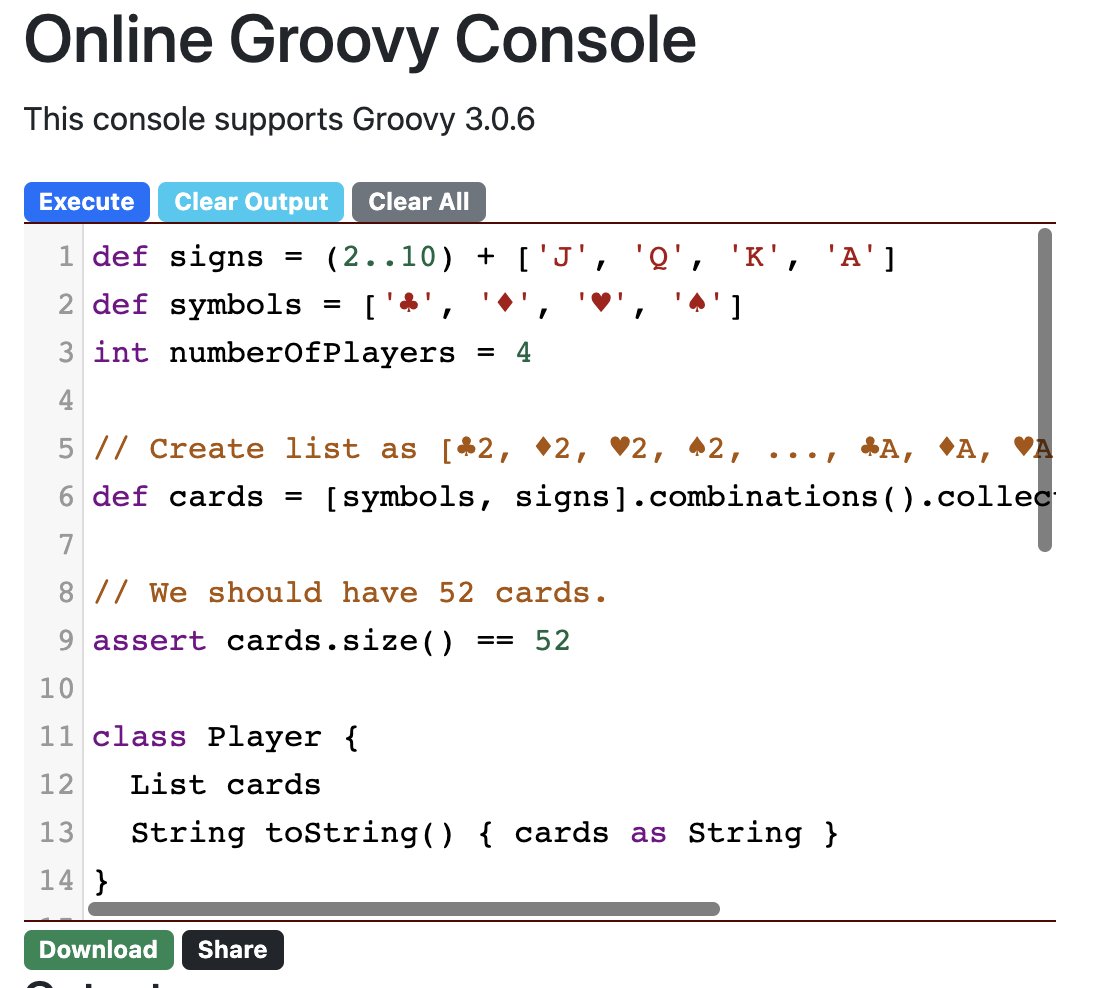Click the 'List cards' line
The image size is (1106, 988).
tap(226, 784)
